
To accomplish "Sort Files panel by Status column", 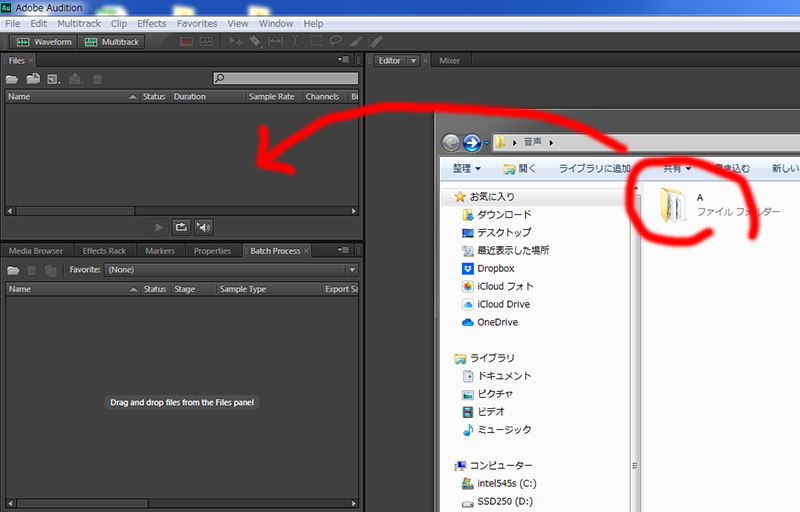I will [154, 96].
